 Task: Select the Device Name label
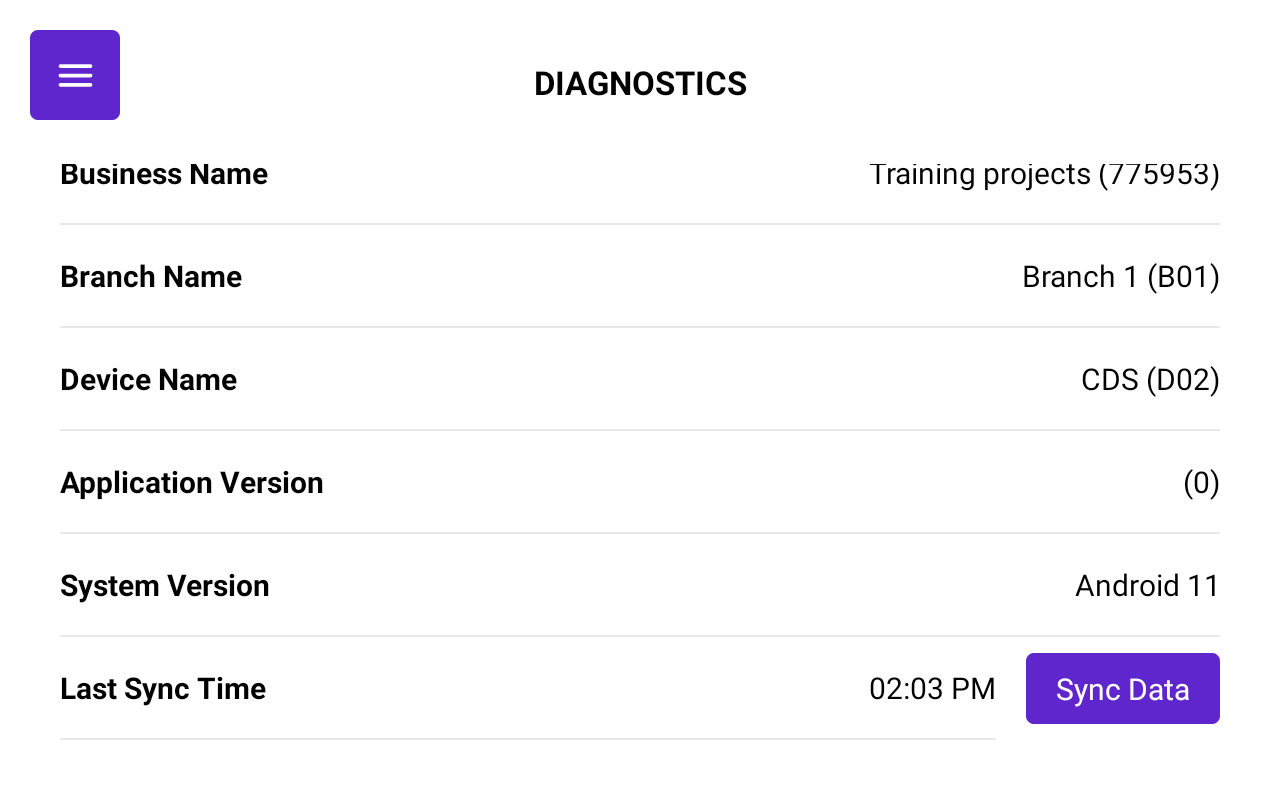(x=148, y=380)
